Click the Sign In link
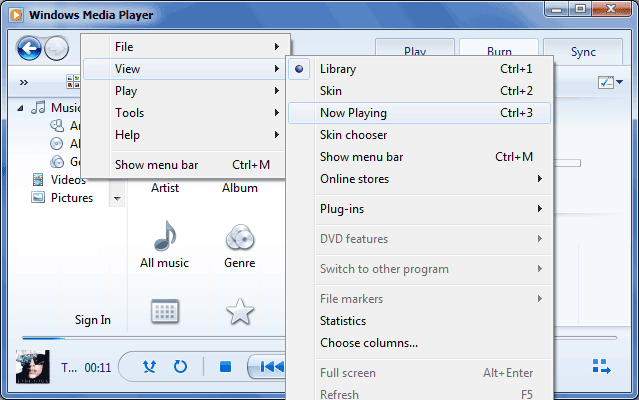This screenshot has width=639, height=400. 93,320
